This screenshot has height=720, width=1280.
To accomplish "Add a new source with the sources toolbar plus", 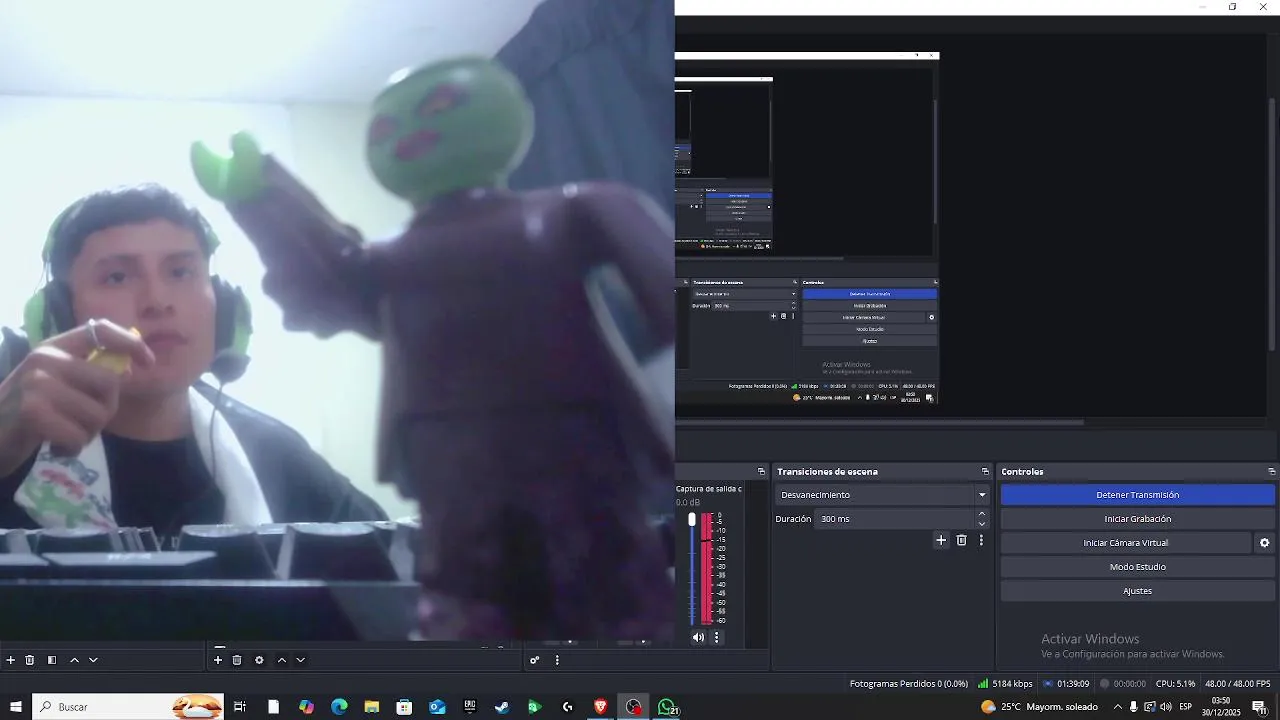I will [218, 660].
